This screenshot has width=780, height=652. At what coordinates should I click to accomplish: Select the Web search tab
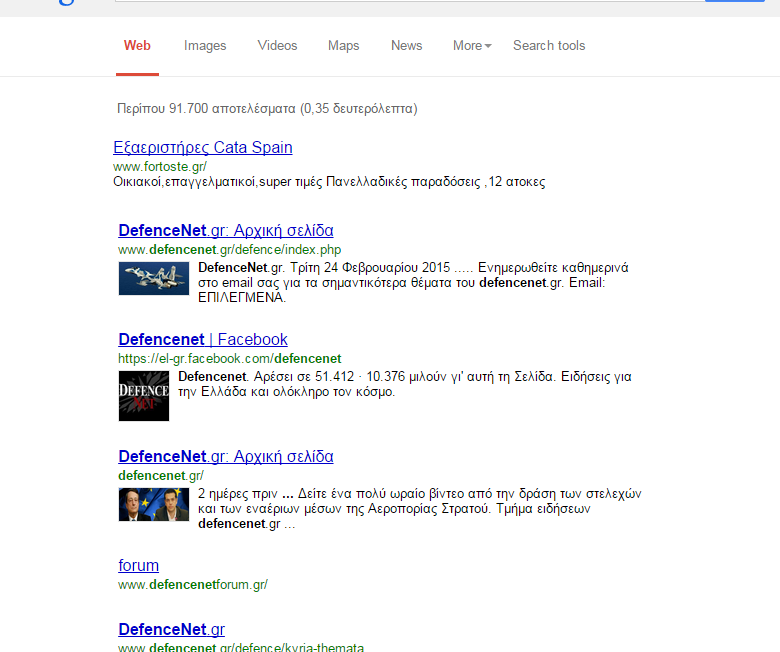coord(137,46)
